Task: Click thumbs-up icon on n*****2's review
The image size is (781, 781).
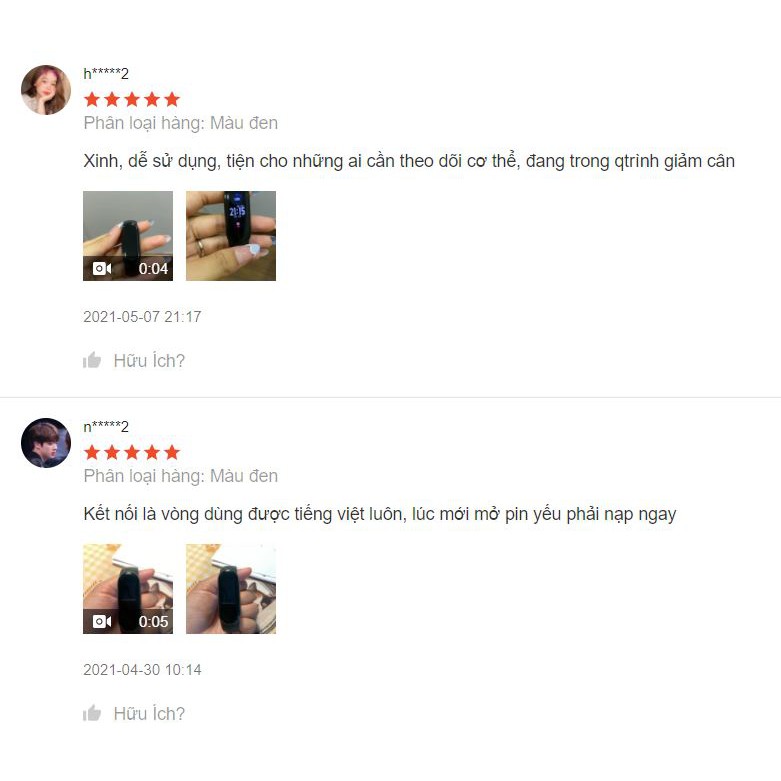Action: click(x=92, y=713)
